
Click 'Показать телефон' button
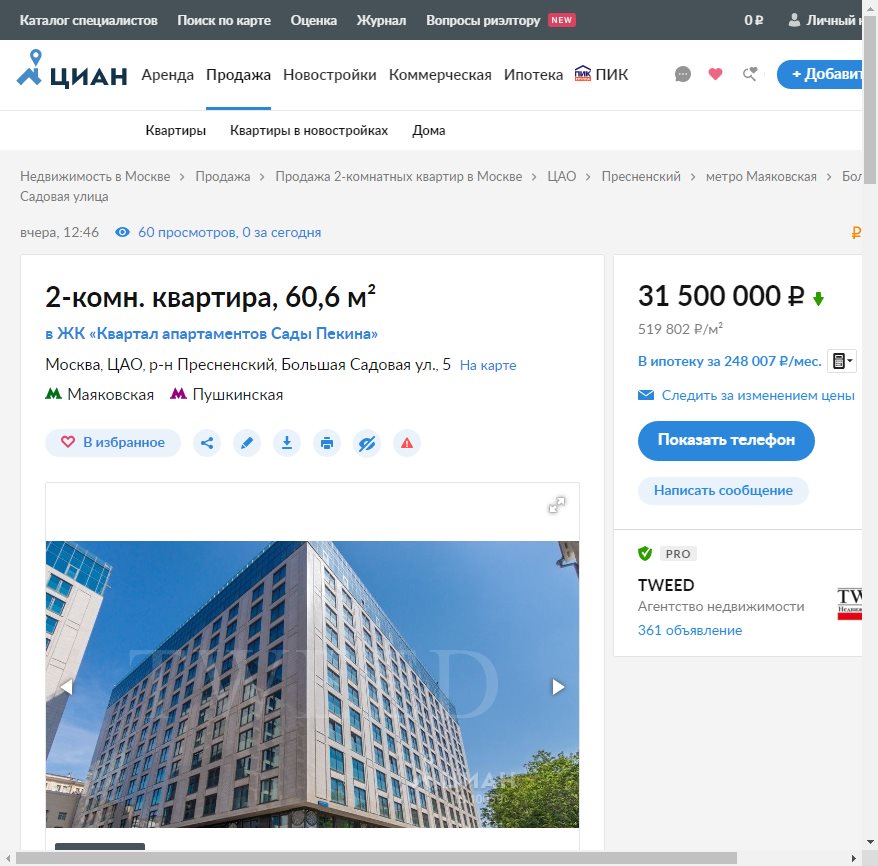726,440
